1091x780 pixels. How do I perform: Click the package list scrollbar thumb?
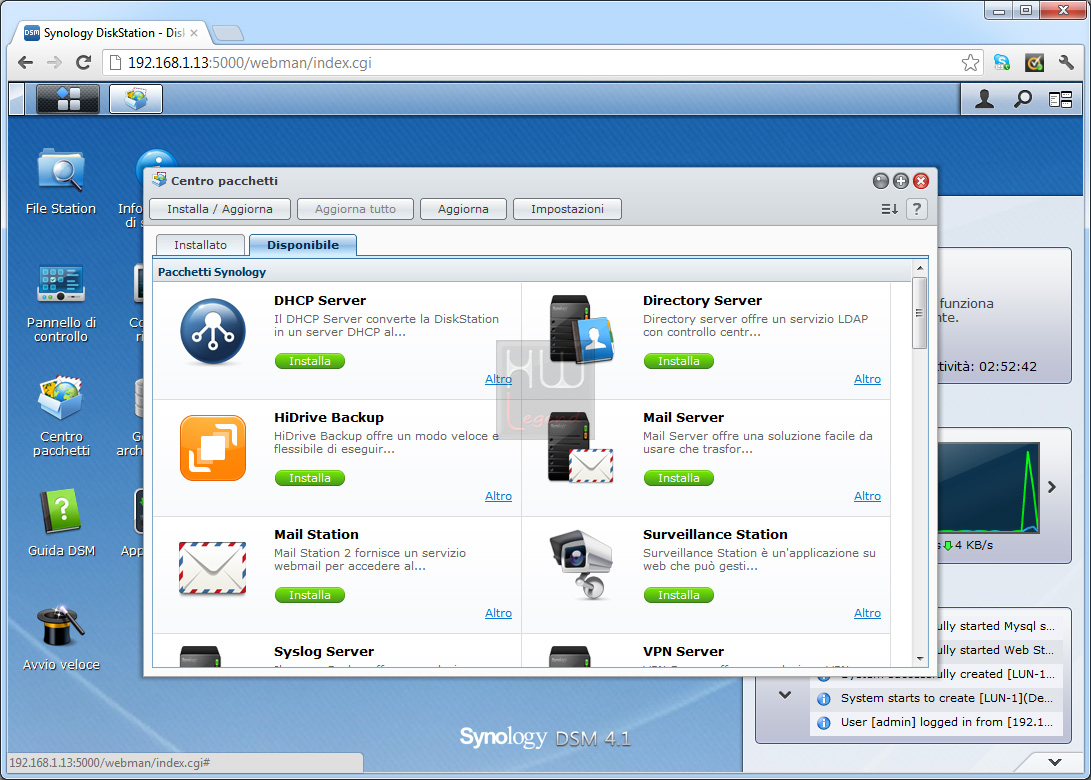pyautogui.click(x=920, y=312)
